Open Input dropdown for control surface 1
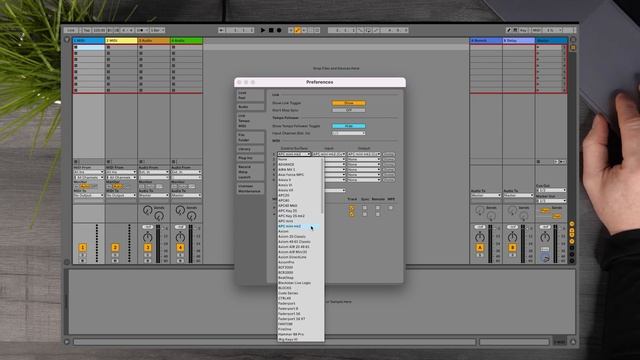Viewport: 640px width, 360px height. point(329,154)
